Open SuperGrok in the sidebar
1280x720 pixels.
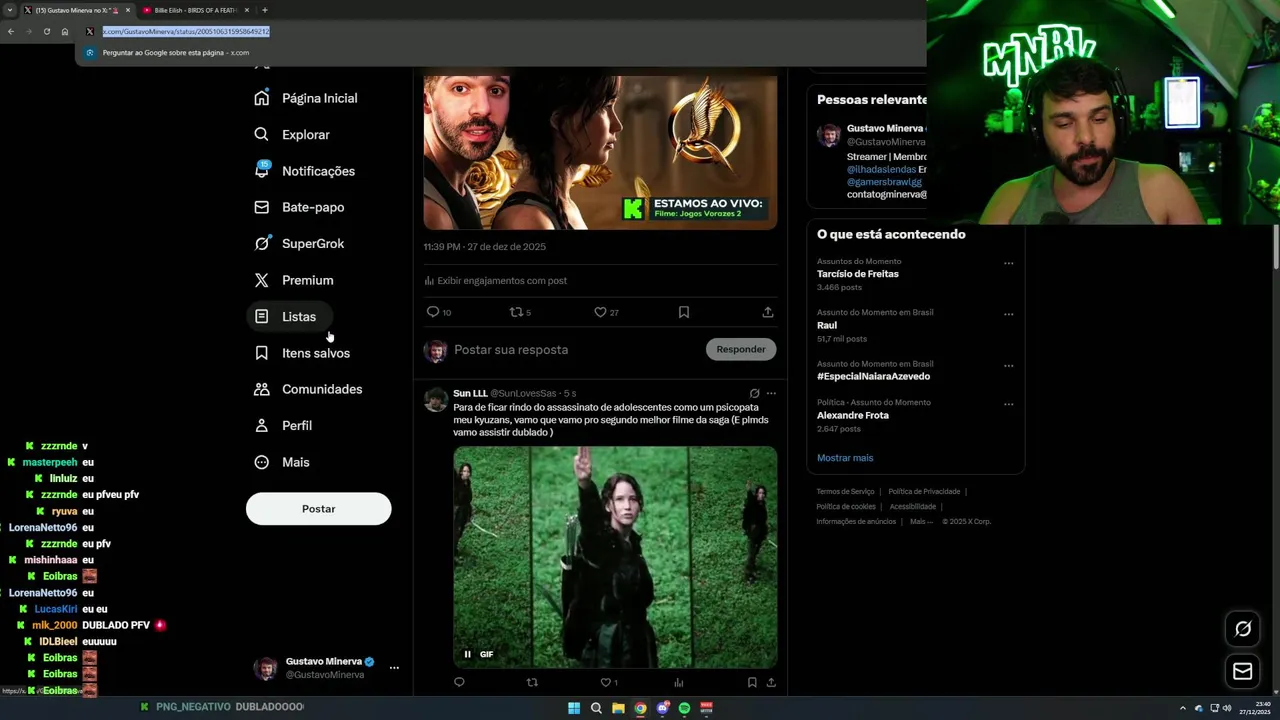tap(299, 244)
